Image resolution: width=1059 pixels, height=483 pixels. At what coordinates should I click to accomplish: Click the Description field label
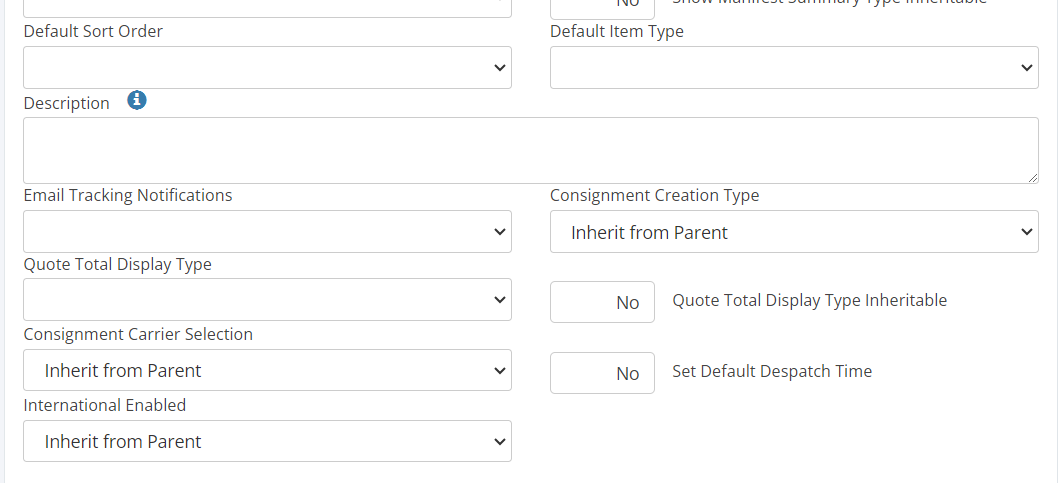click(67, 103)
